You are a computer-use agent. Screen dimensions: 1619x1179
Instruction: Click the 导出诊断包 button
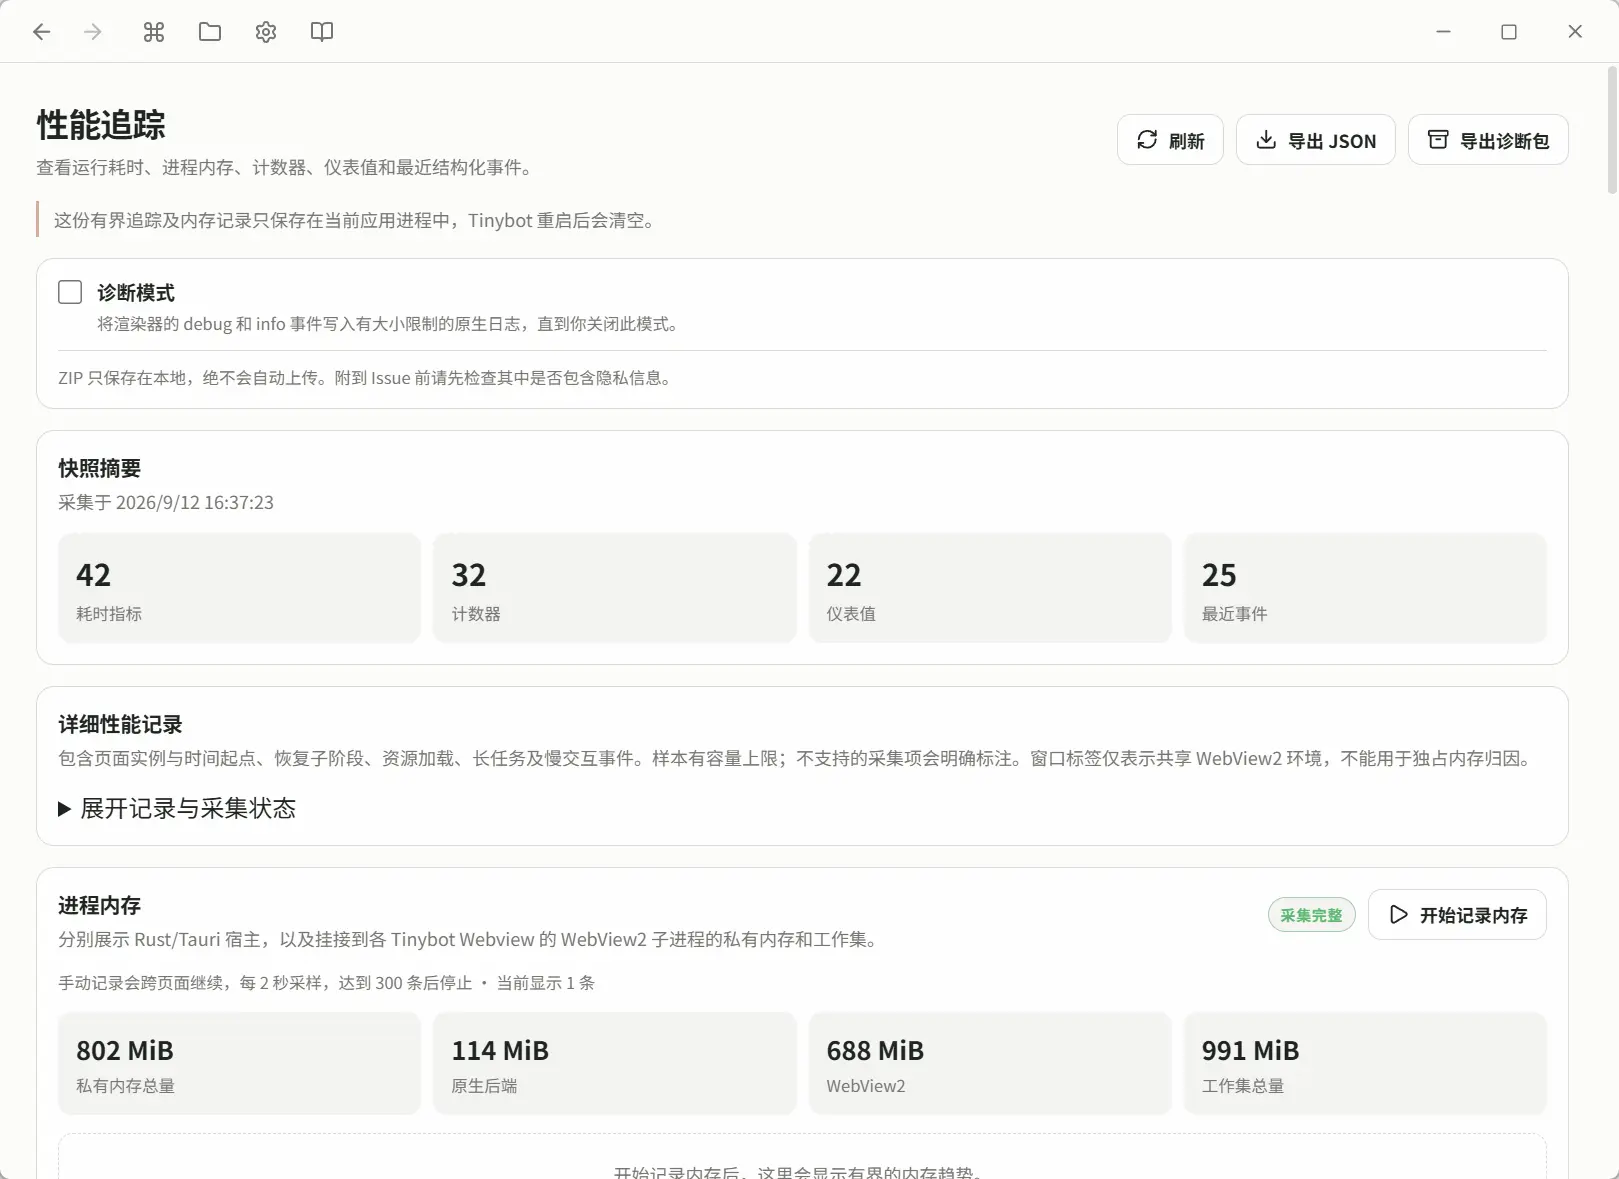[1488, 140]
